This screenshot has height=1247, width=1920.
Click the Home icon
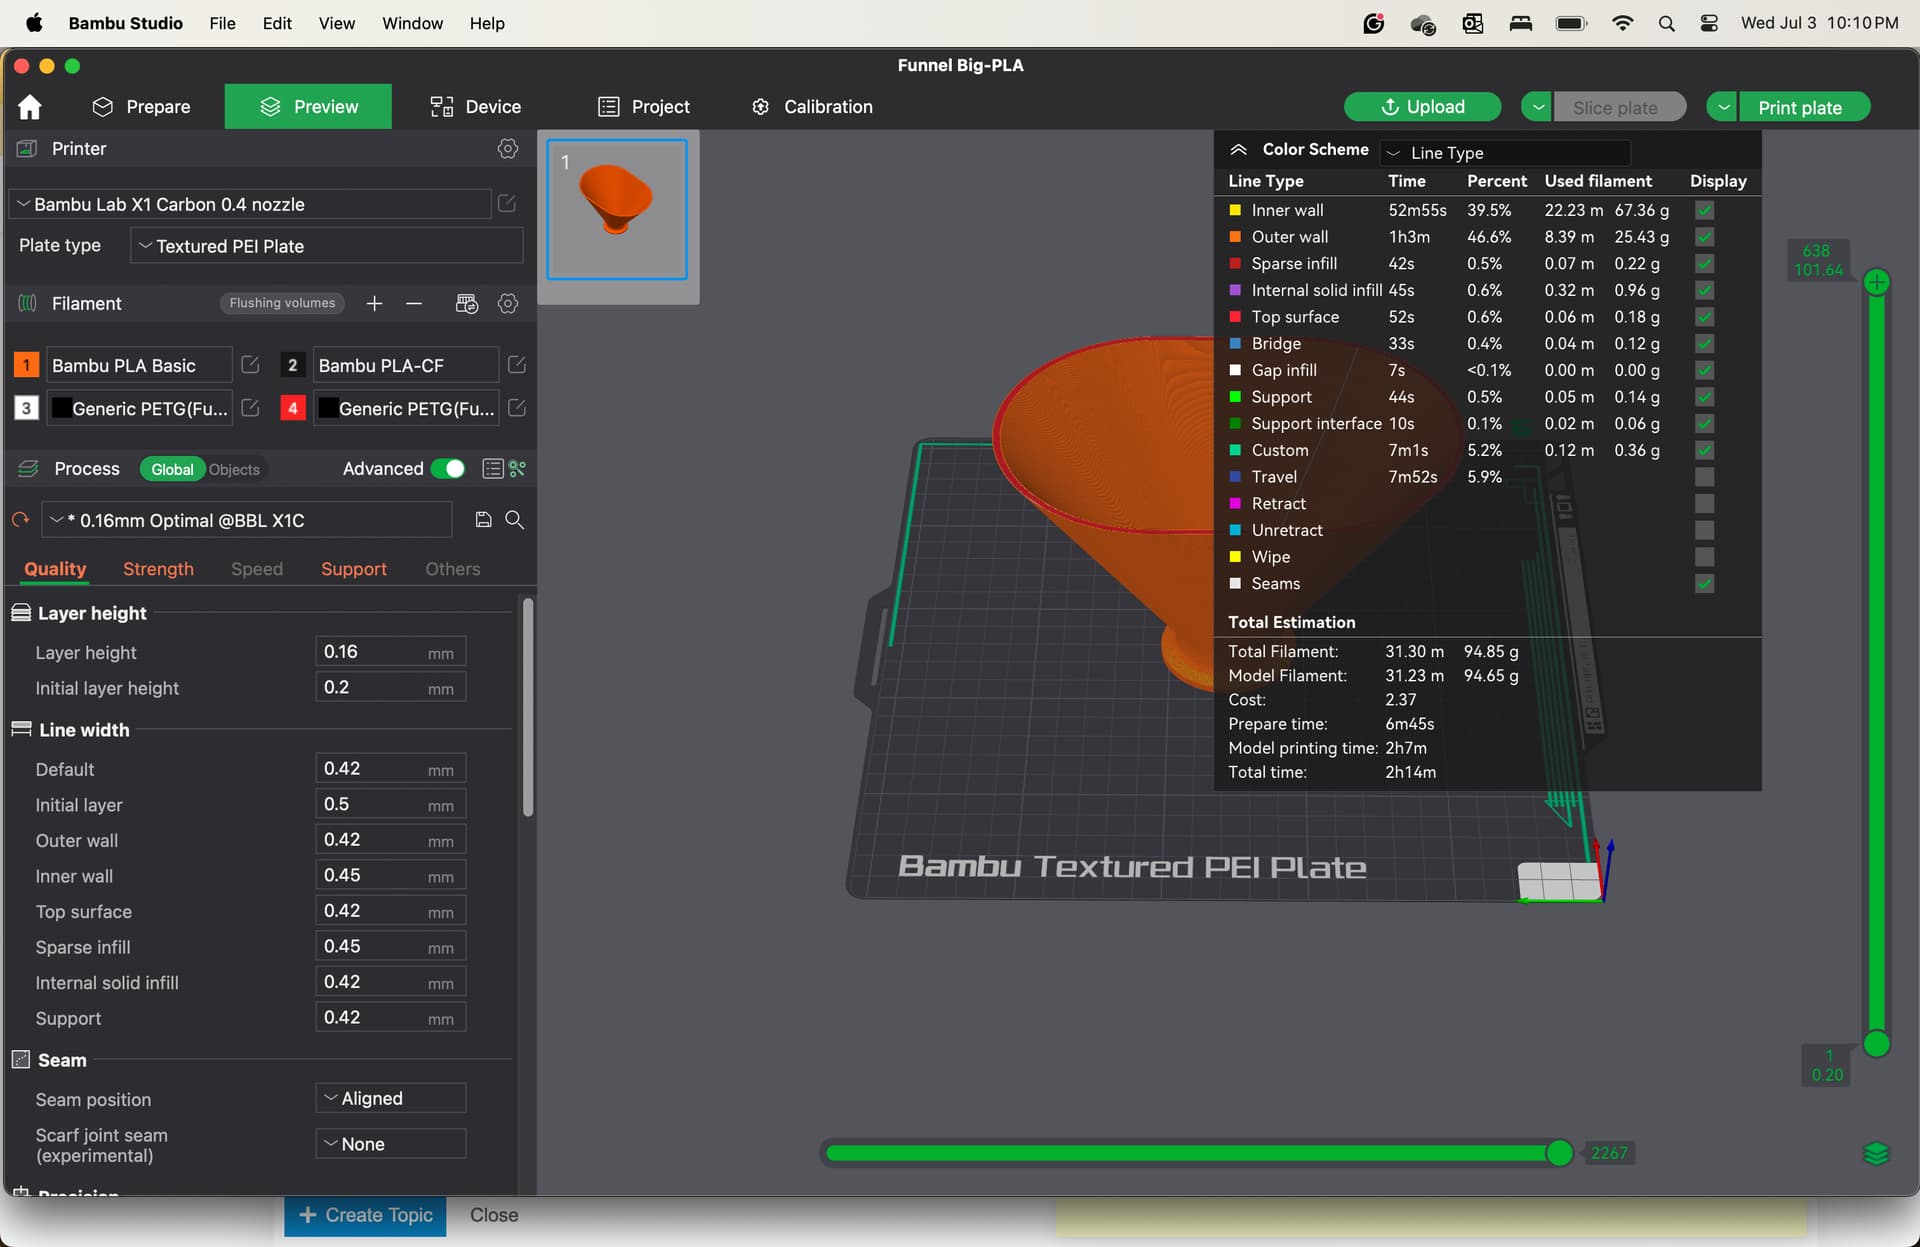(30, 107)
